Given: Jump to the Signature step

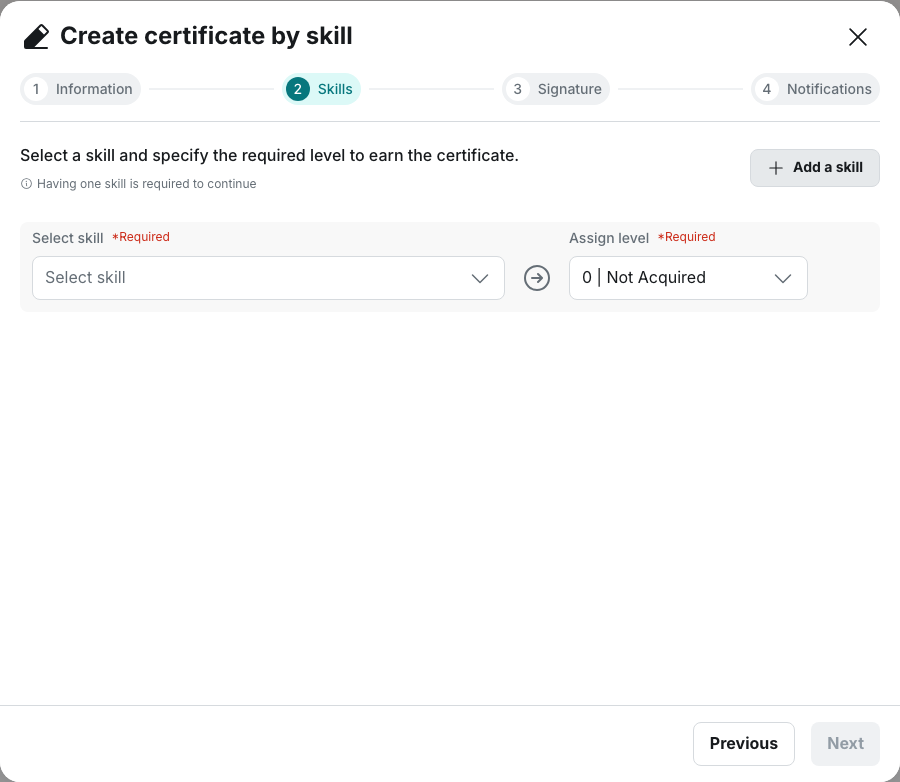Looking at the screenshot, I should tap(556, 89).
